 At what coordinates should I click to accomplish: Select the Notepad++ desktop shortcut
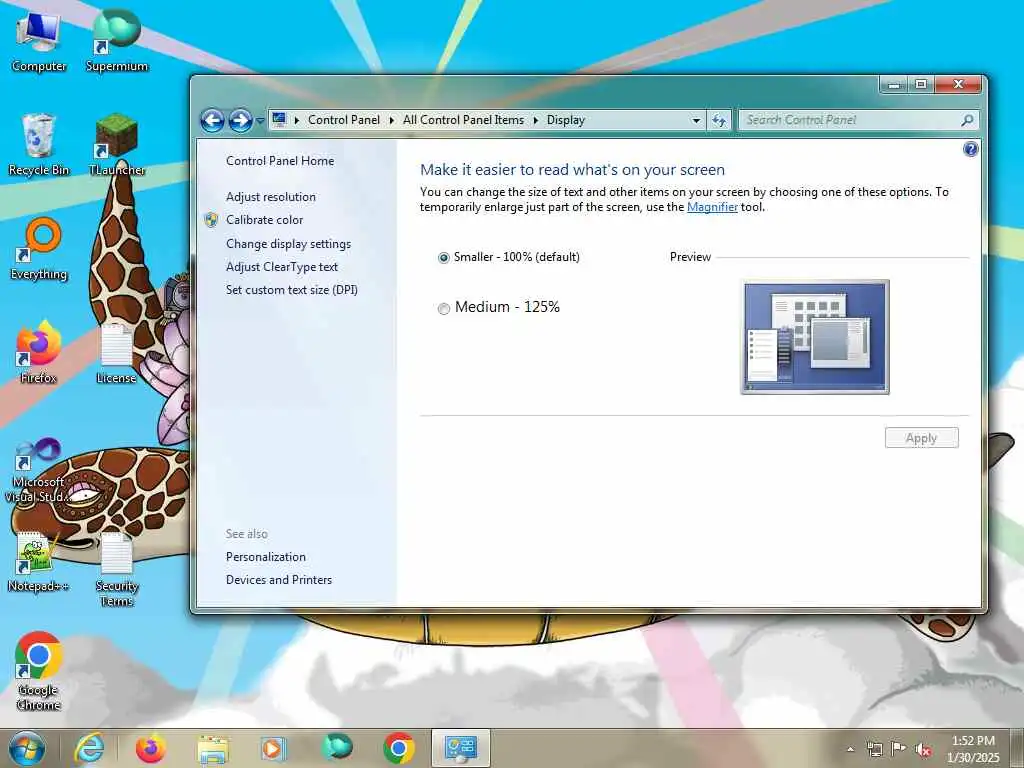(38, 562)
